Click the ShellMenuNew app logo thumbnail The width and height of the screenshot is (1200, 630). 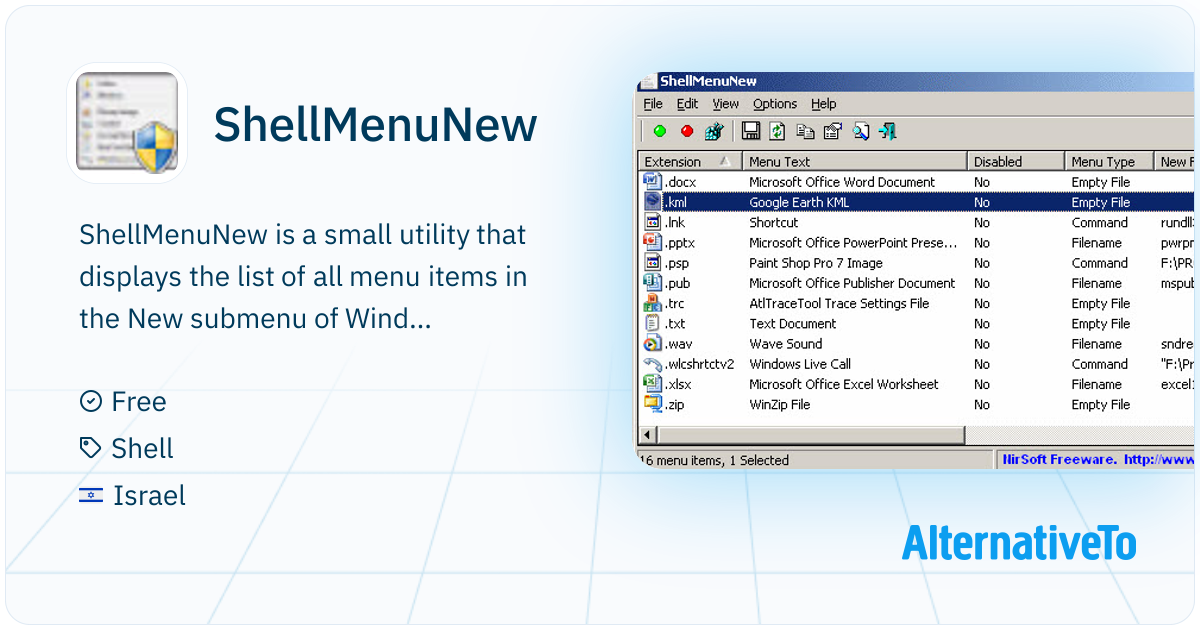pos(127,124)
